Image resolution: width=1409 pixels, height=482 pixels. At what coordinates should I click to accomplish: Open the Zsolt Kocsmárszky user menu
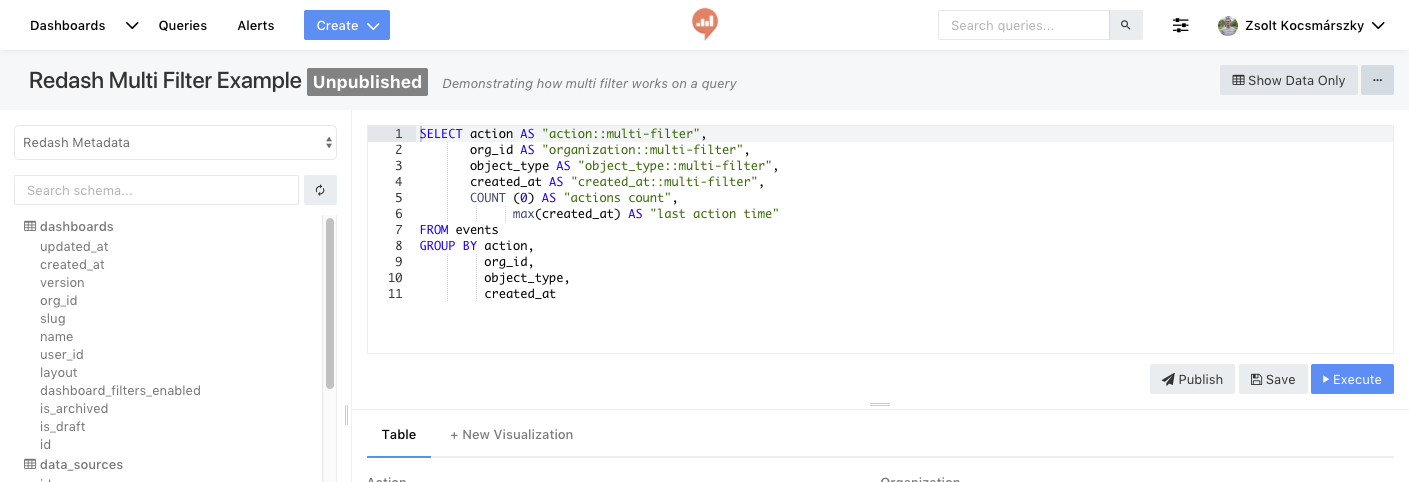pyautogui.click(x=1301, y=26)
